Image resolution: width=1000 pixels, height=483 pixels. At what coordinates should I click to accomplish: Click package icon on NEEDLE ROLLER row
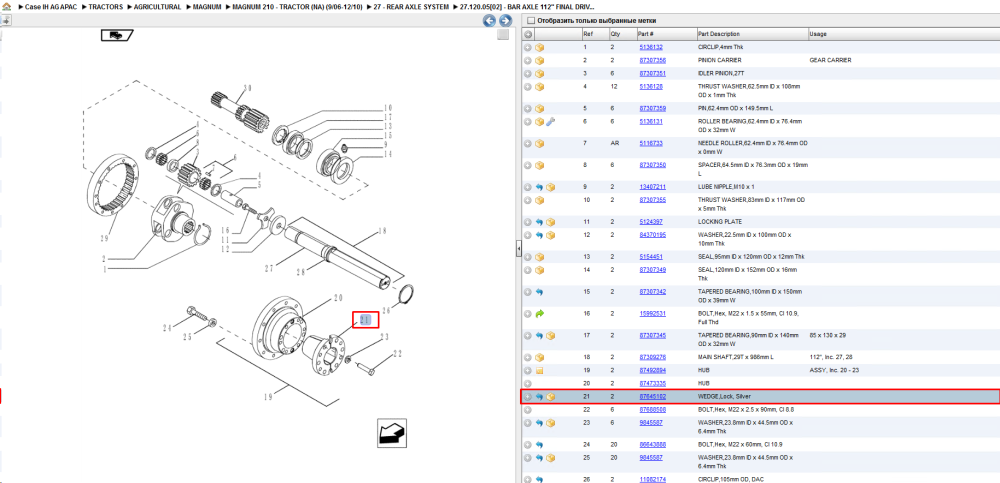(x=540, y=144)
